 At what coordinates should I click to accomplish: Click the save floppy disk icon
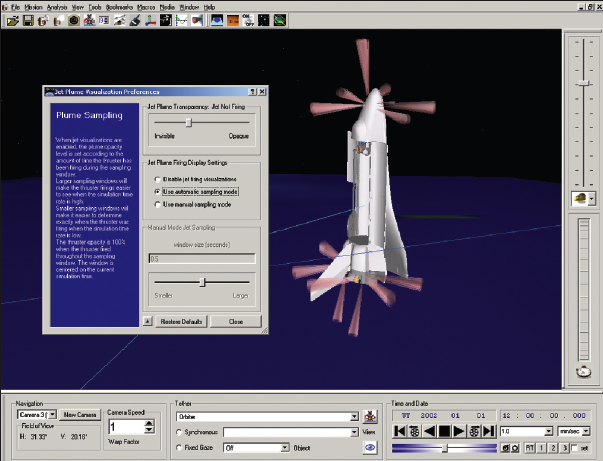click(28, 20)
